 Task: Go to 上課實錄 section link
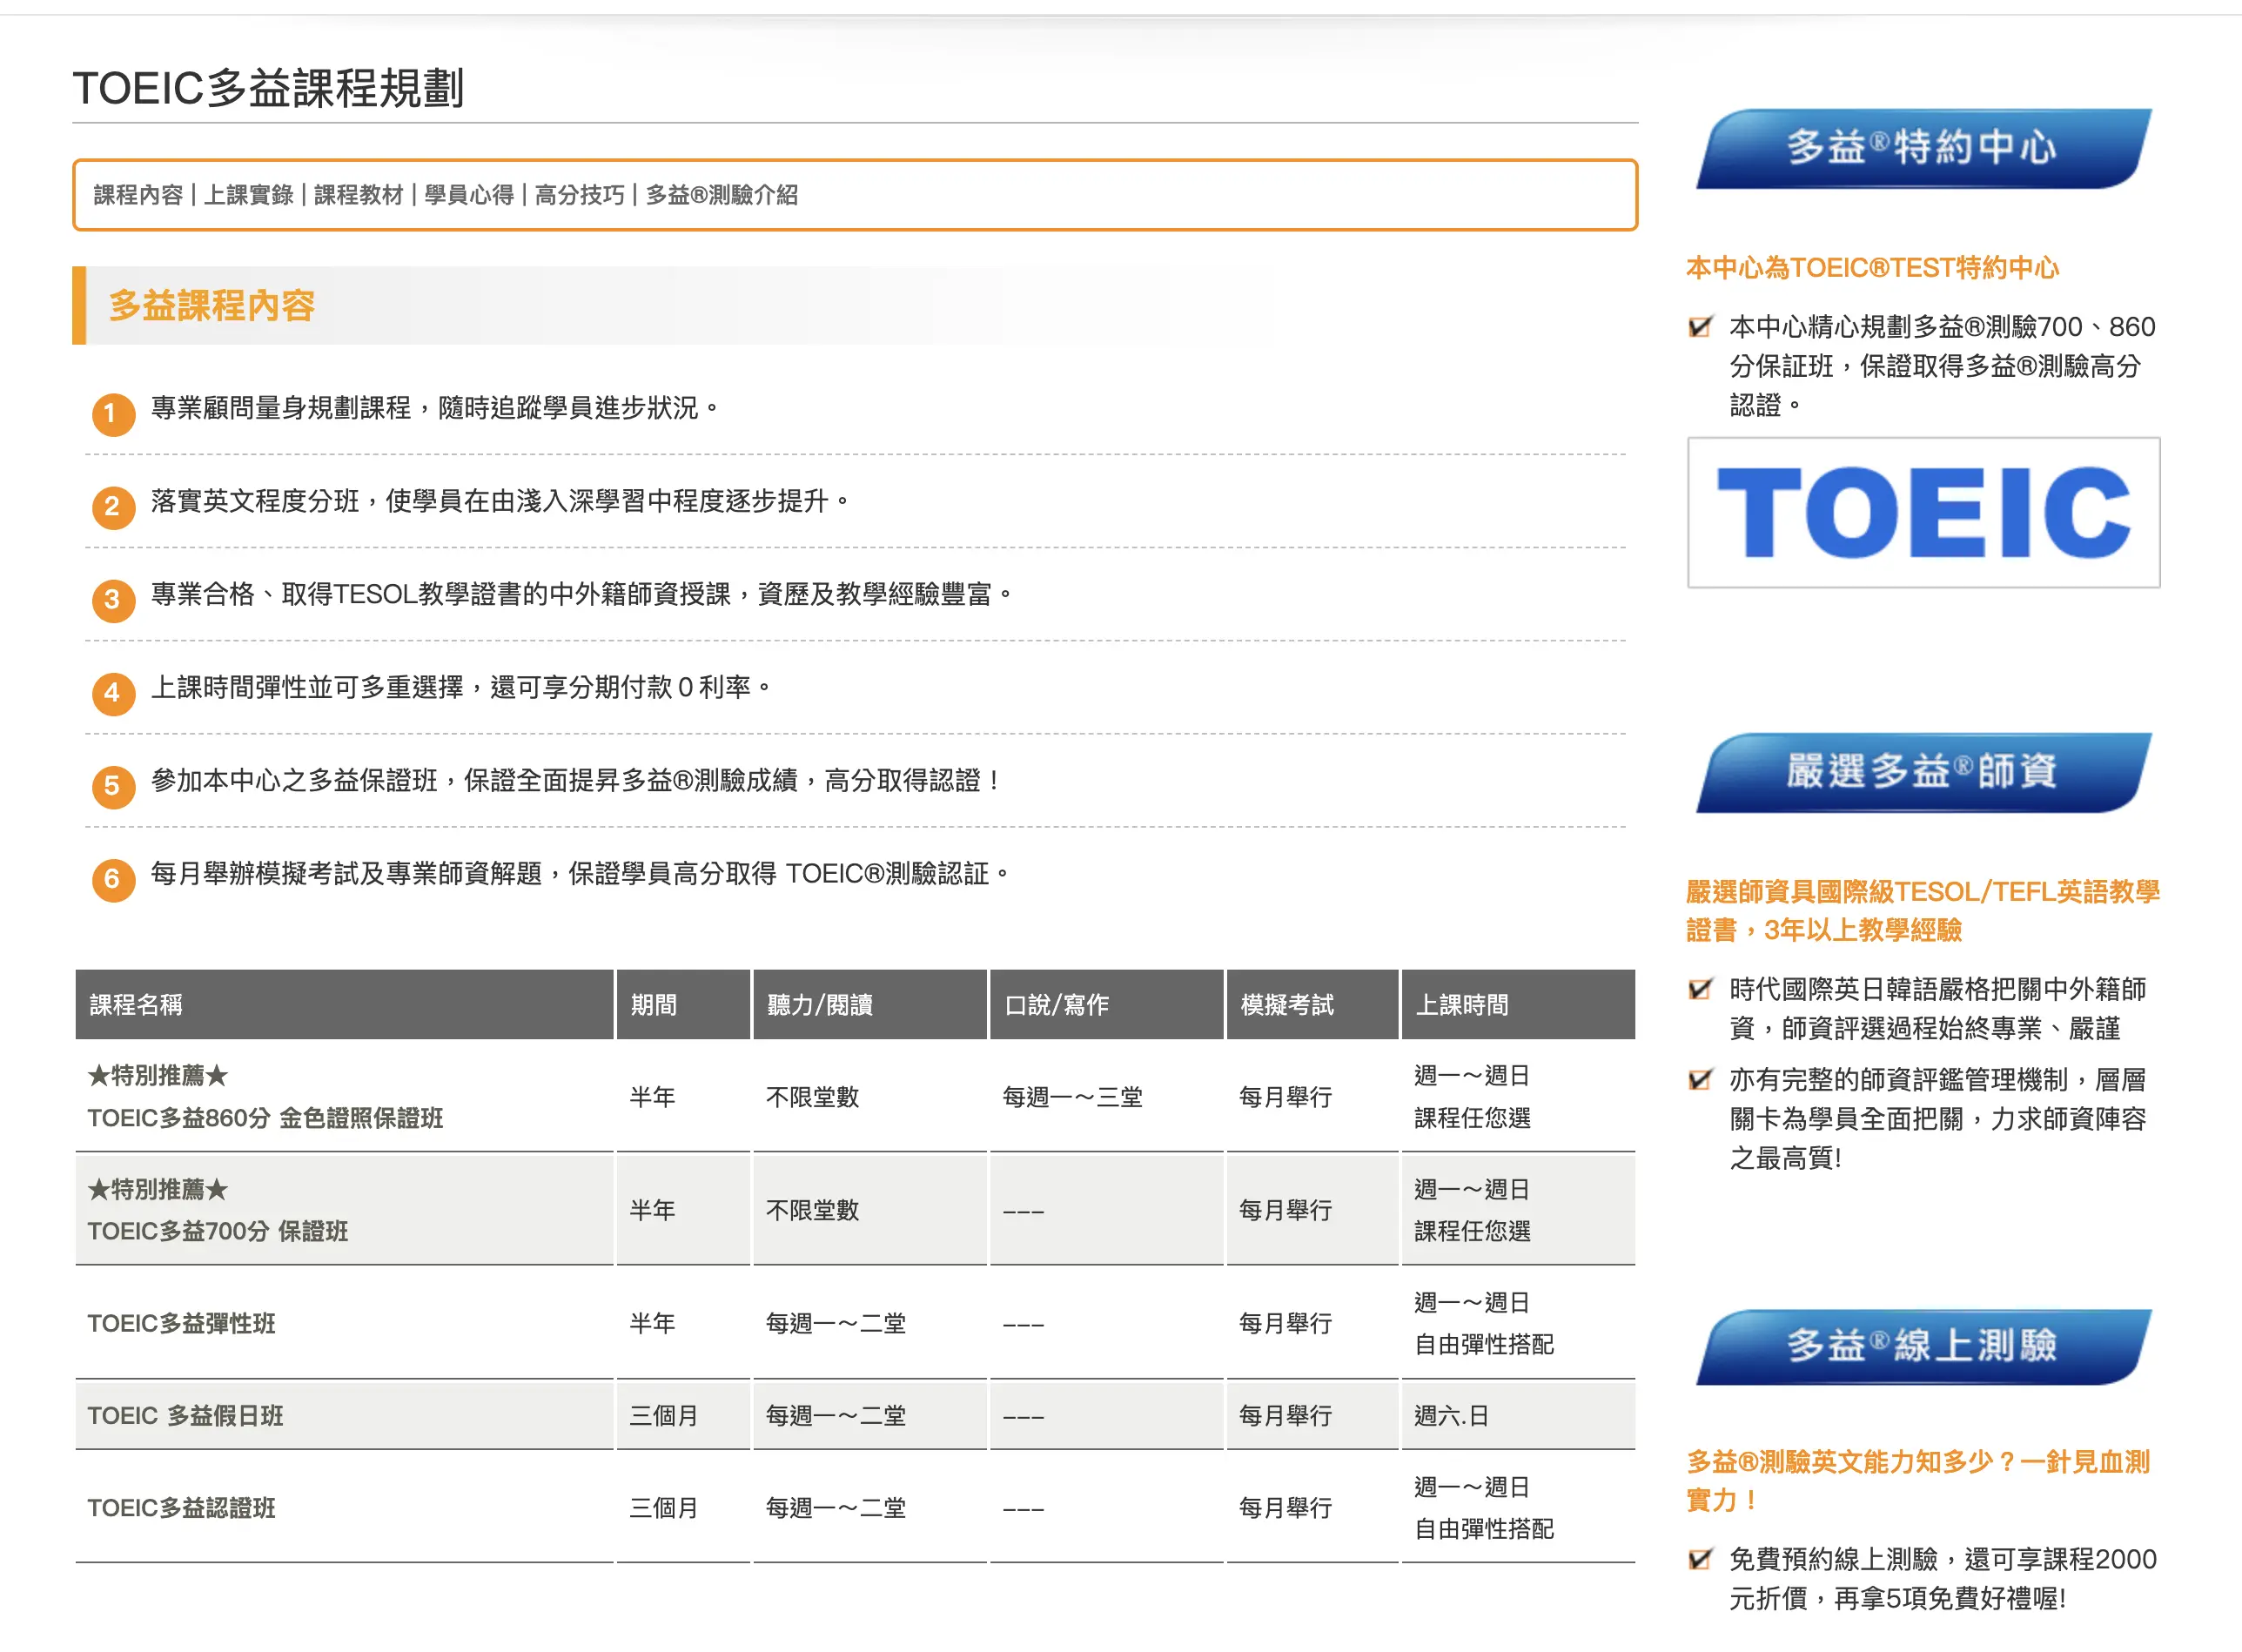coord(248,195)
